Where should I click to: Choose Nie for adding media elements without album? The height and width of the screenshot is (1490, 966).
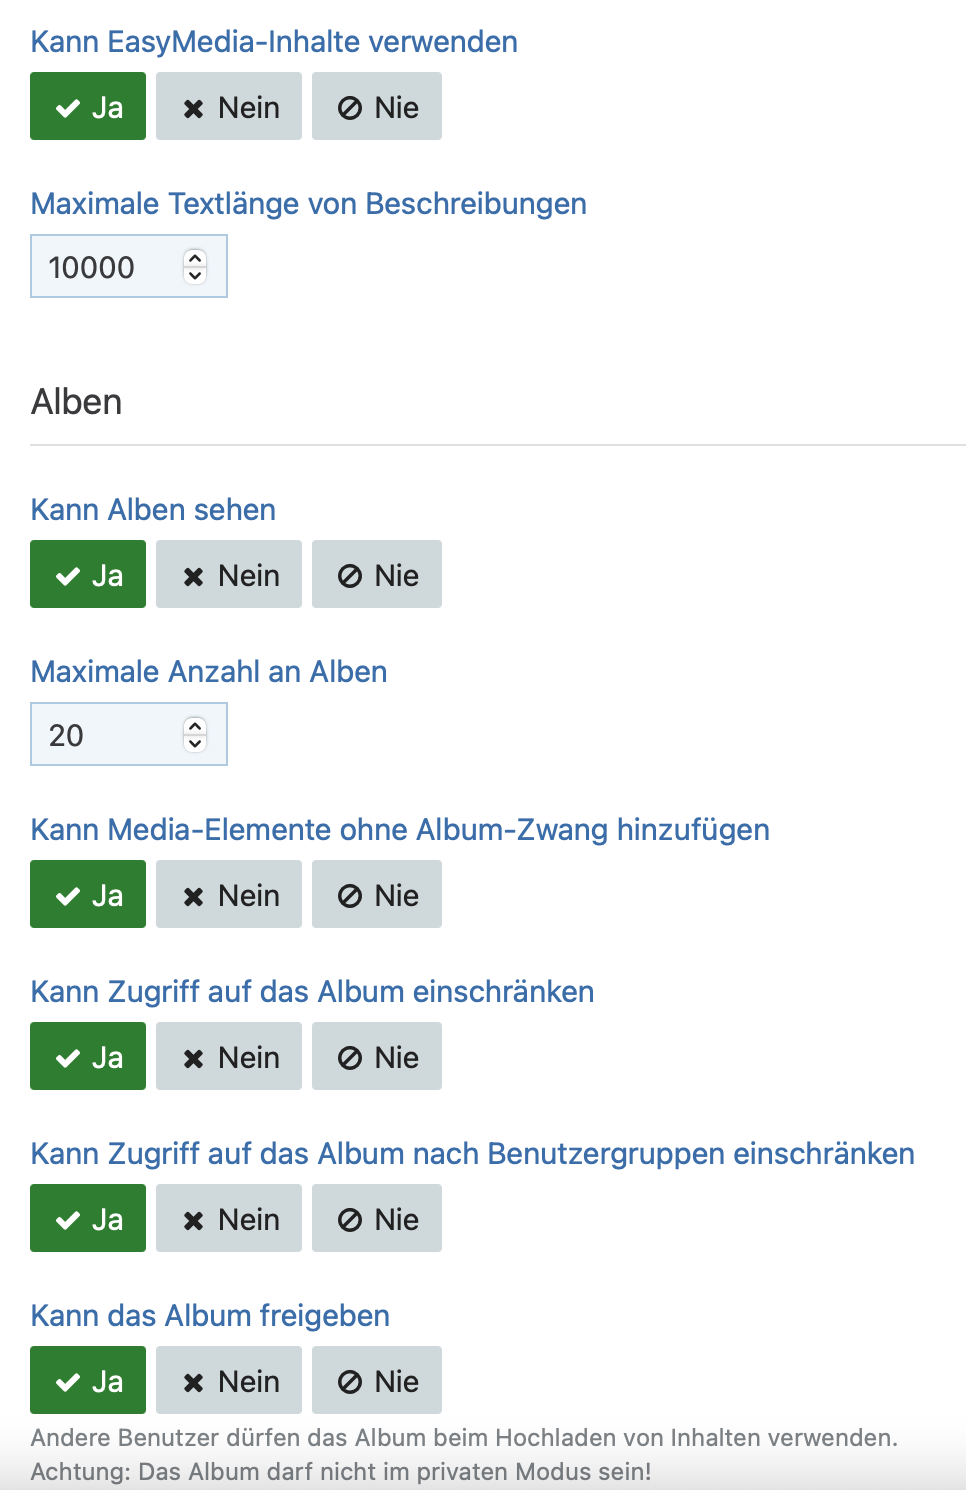377,894
